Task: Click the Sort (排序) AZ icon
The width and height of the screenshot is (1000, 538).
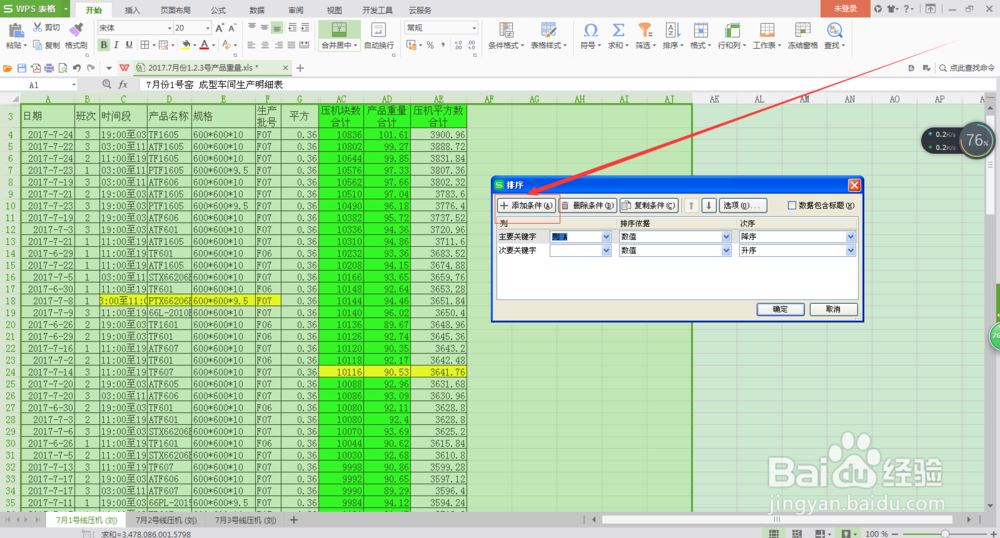Action: (x=672, y=30)
